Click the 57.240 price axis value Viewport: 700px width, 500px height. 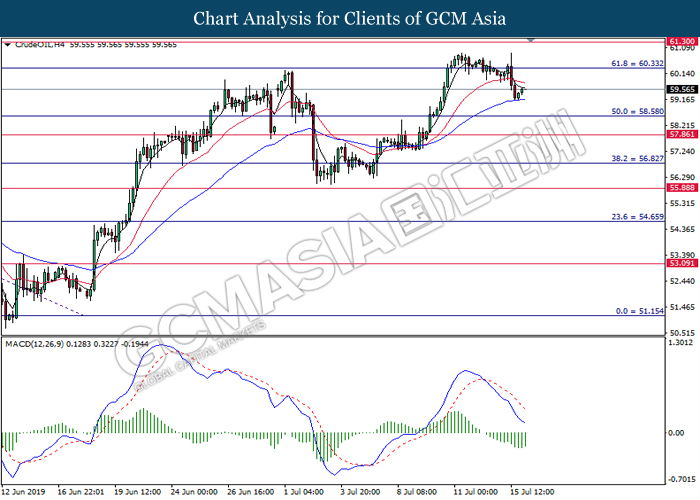[x=682, y=152]
